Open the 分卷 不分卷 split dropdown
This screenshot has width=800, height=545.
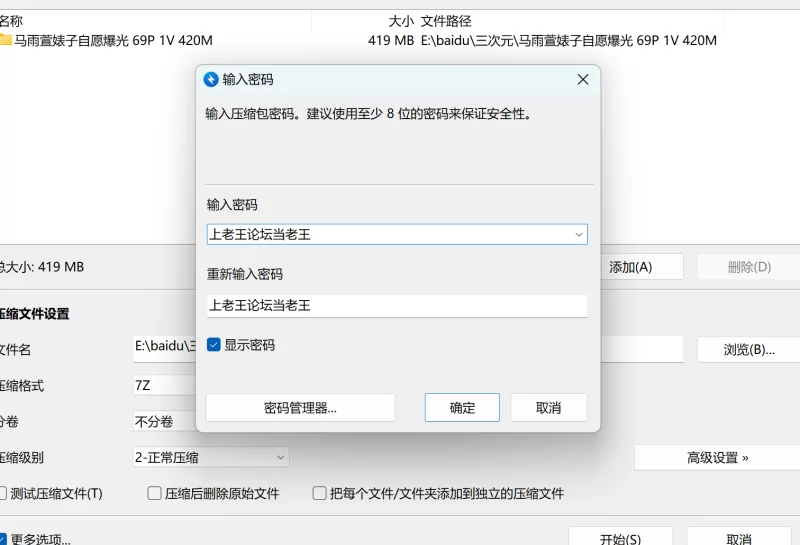[164, 422]
